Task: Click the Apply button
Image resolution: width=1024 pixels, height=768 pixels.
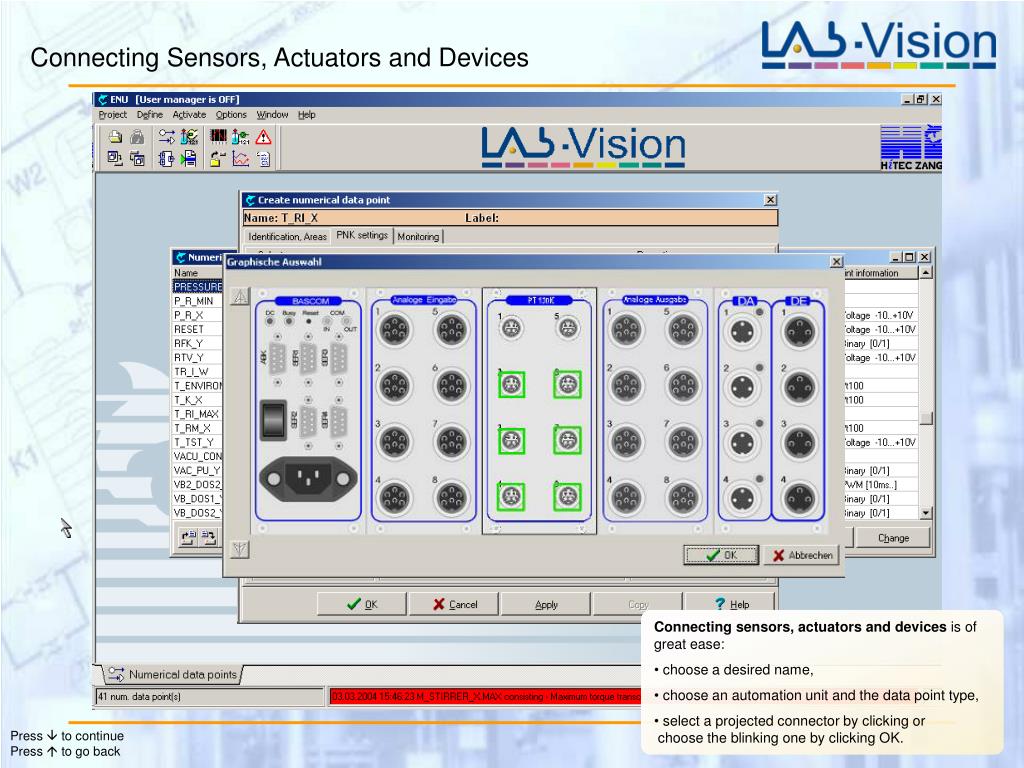Action: 546,604
